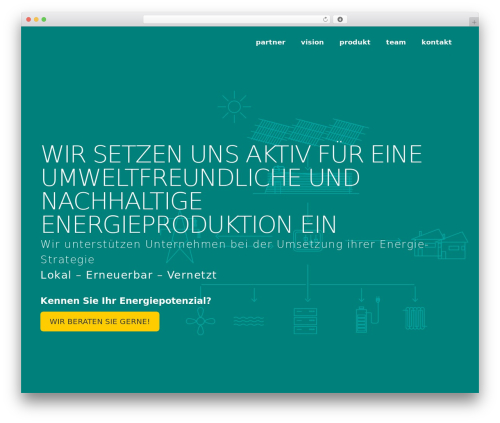Screen dimensions: 500x423
Task: Reload the page with the refresh icon
Action: (x=325, y=19)
